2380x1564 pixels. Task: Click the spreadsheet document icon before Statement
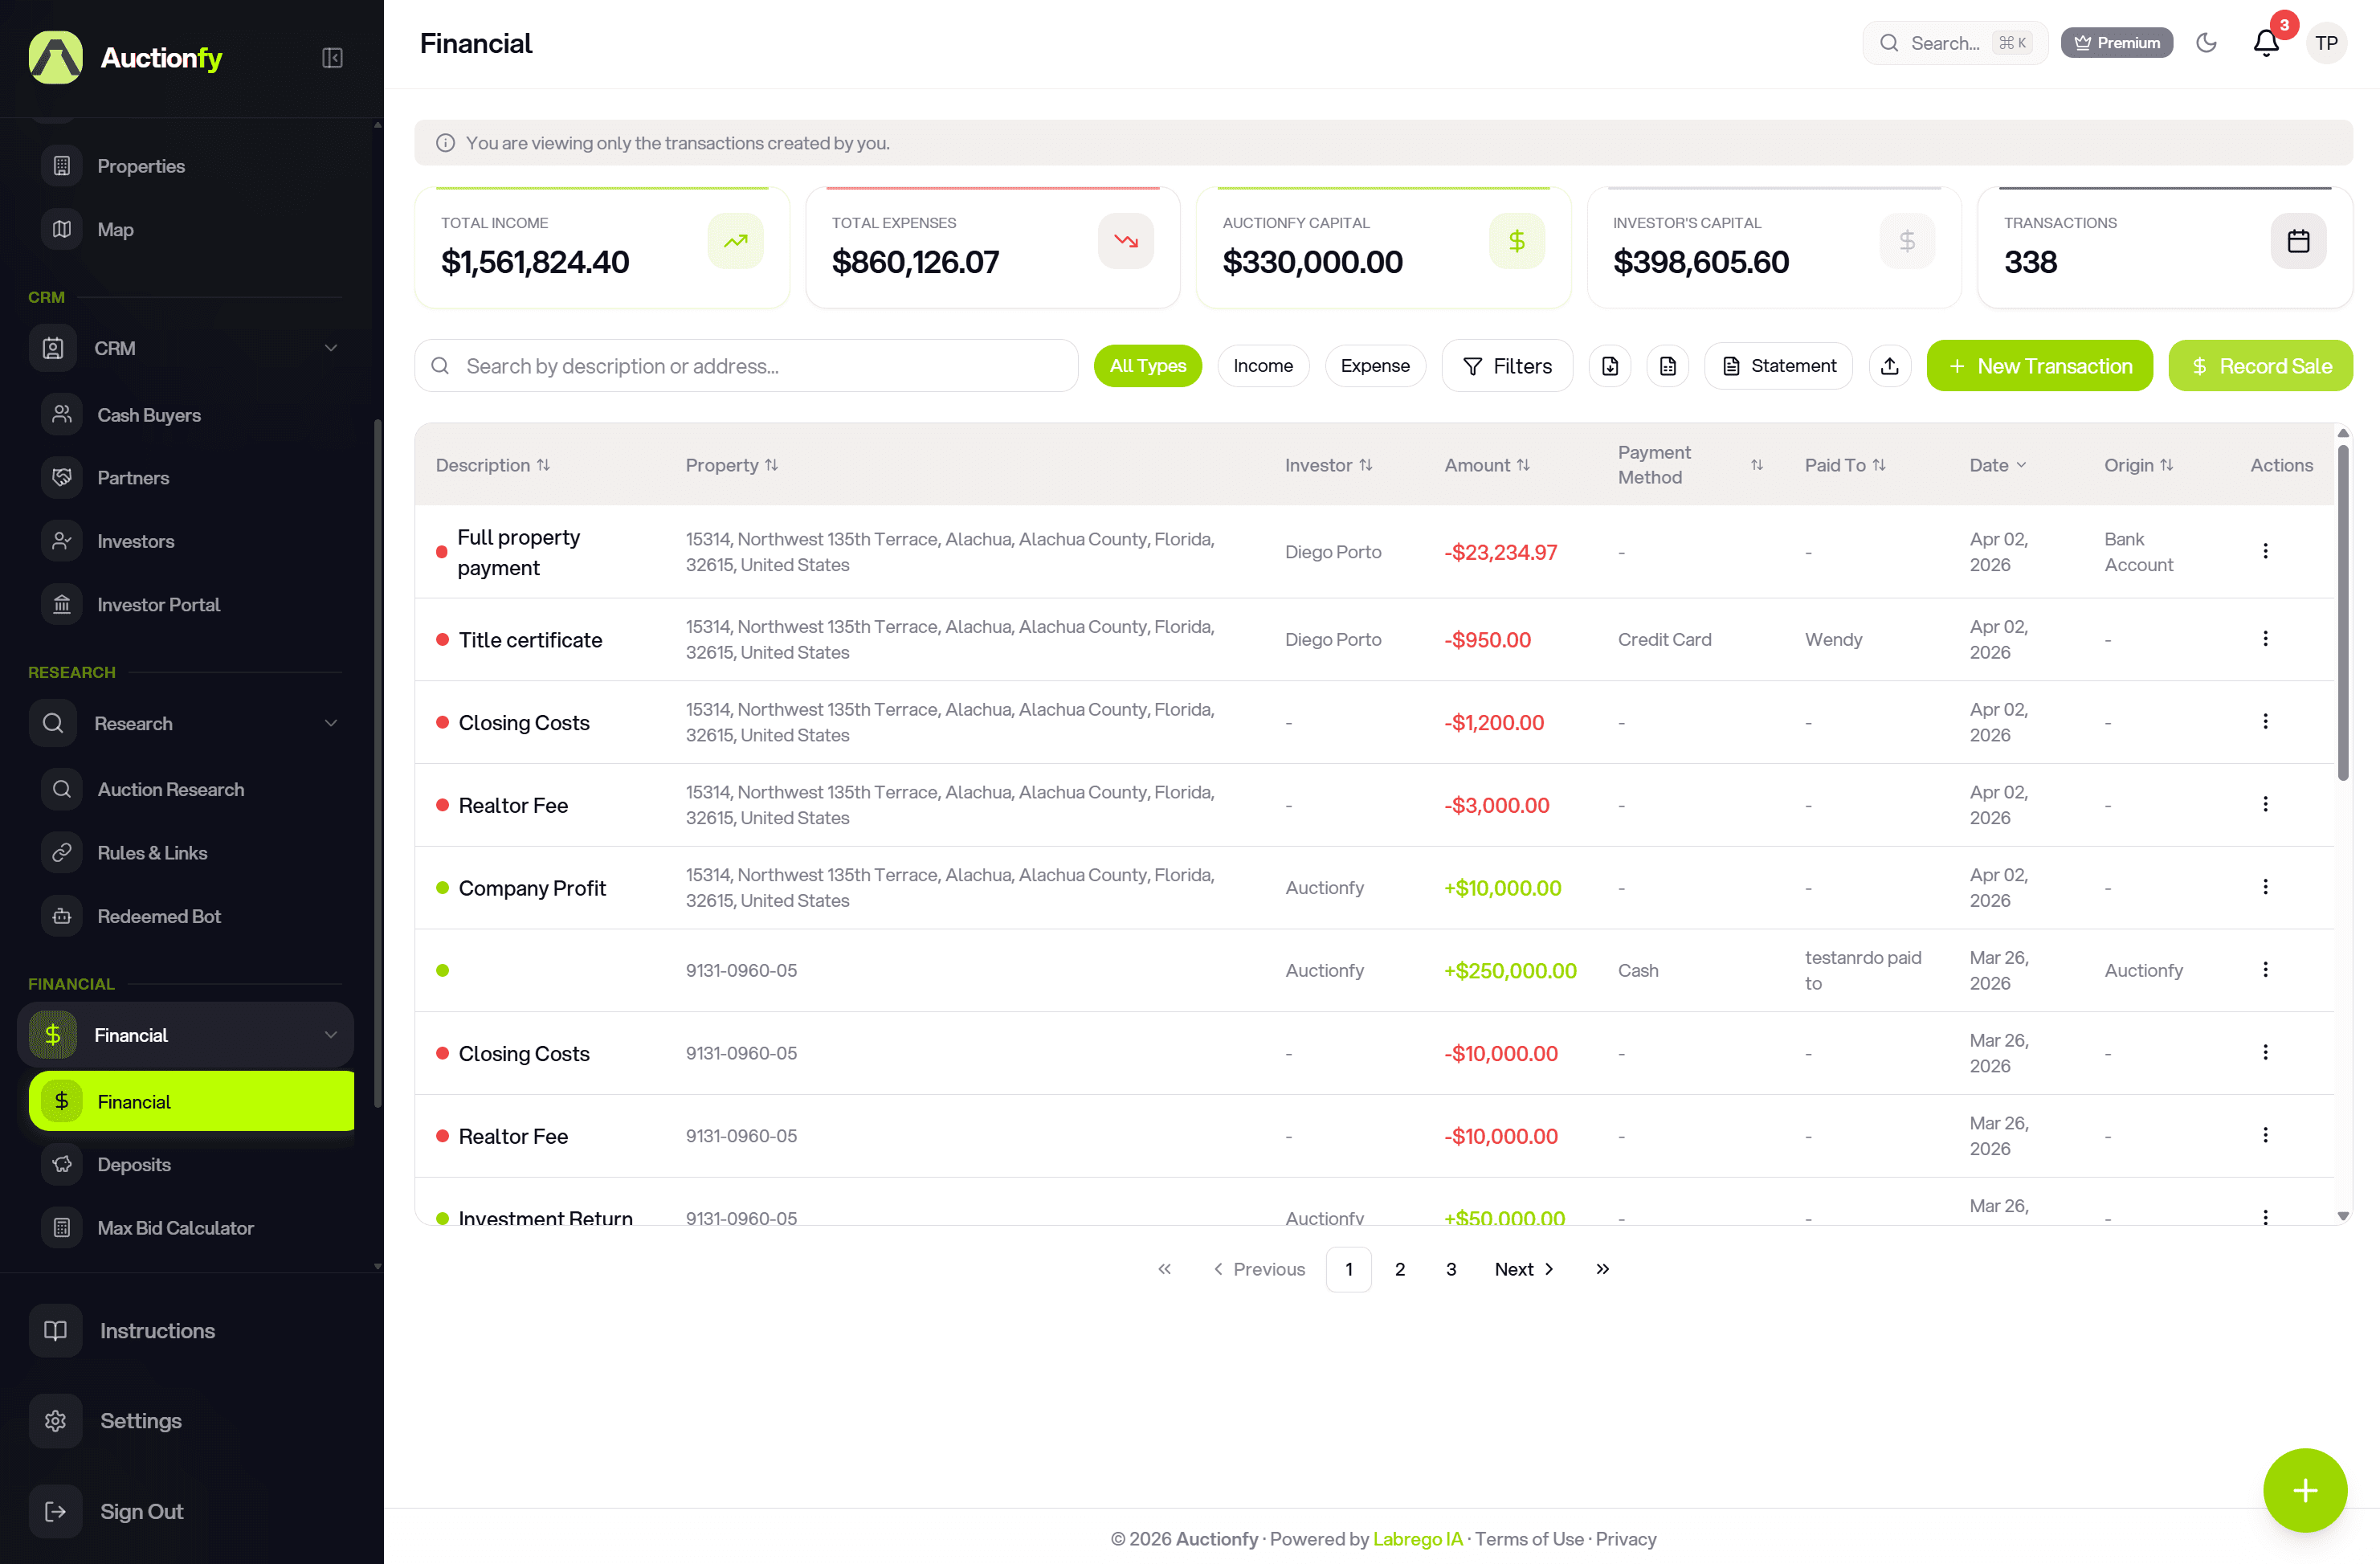pyautogui.click(x=1668, y=366)
